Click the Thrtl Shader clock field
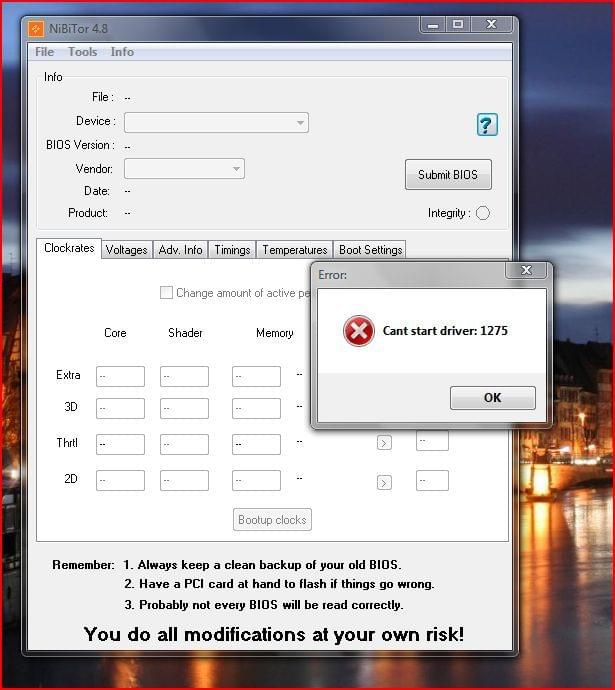 [184, 444]
